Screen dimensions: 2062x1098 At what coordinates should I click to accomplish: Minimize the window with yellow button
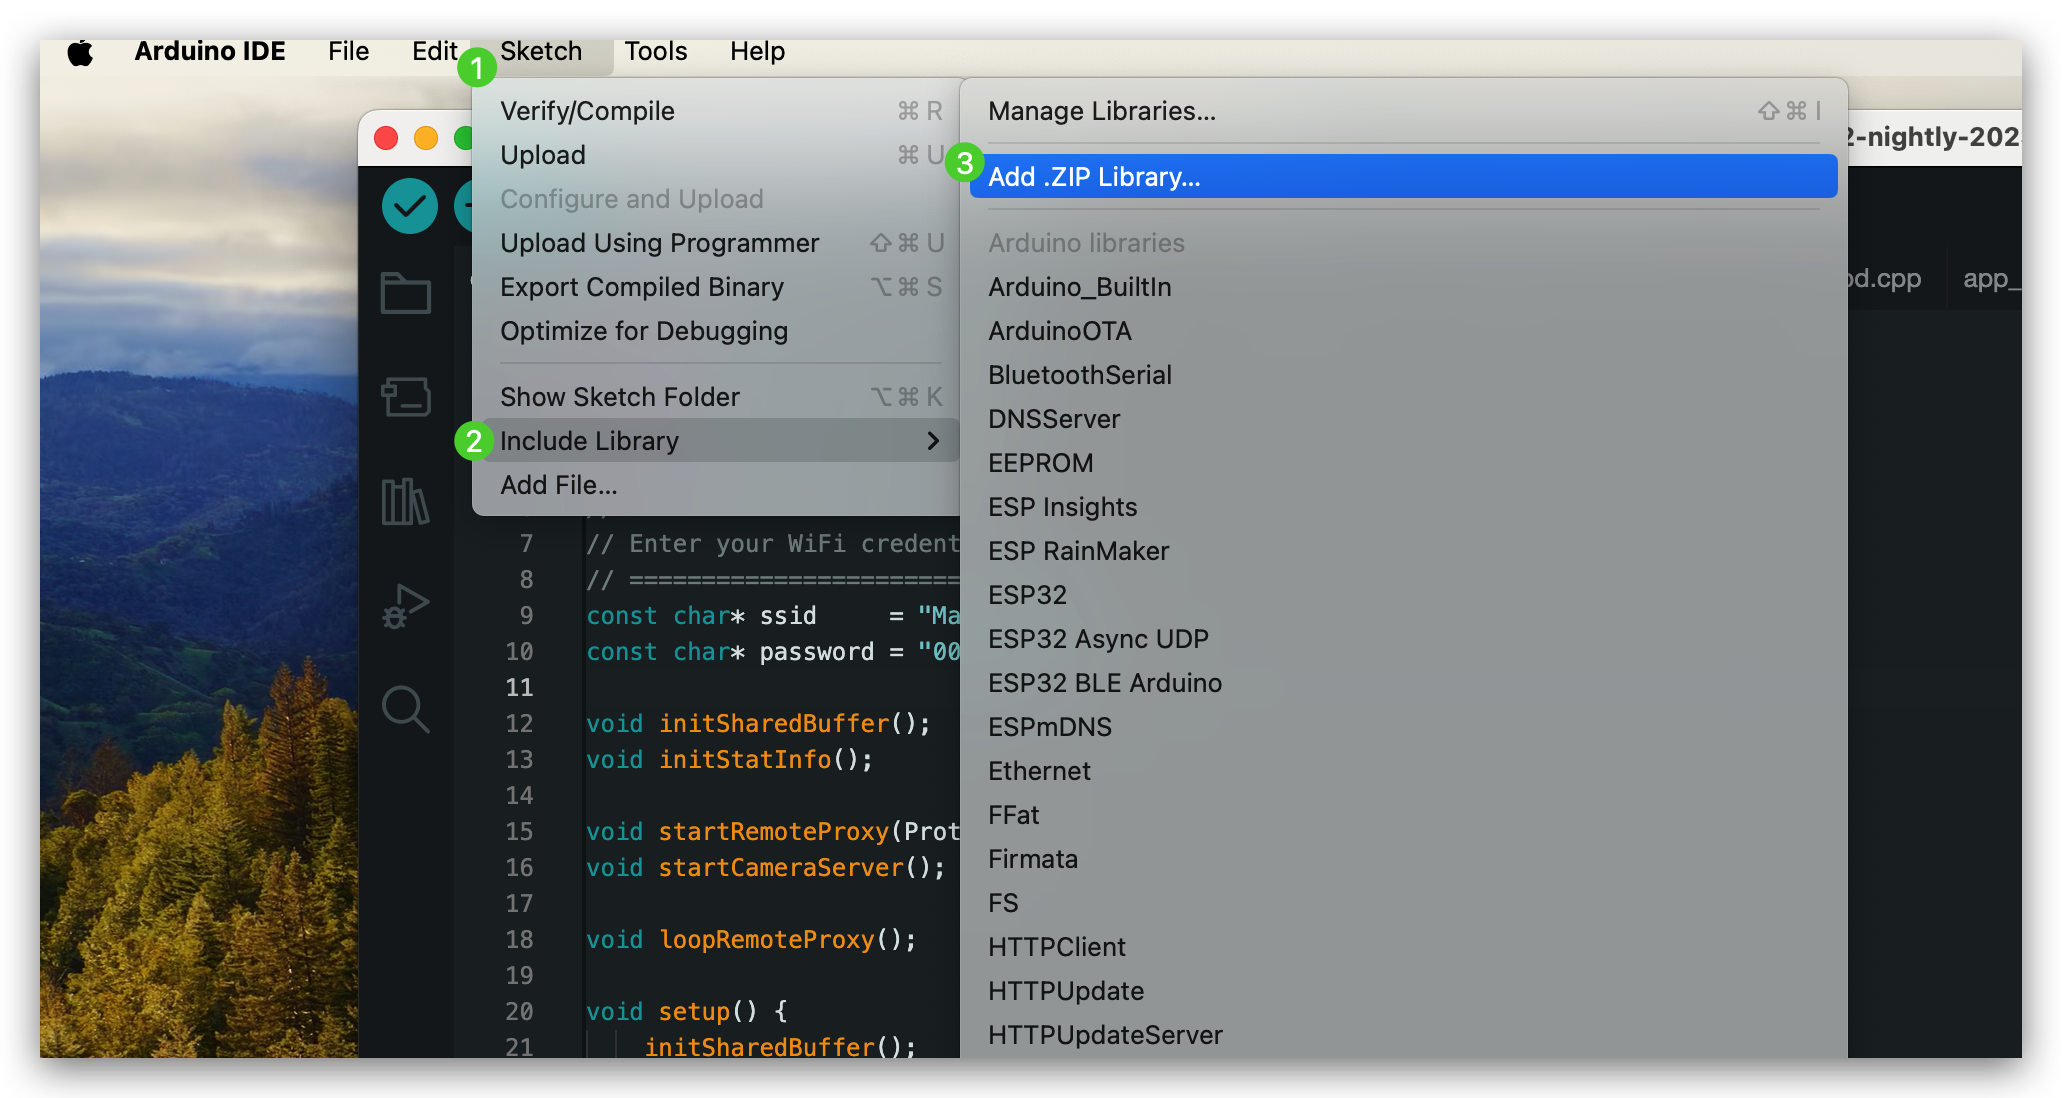(x=426, y=138)
